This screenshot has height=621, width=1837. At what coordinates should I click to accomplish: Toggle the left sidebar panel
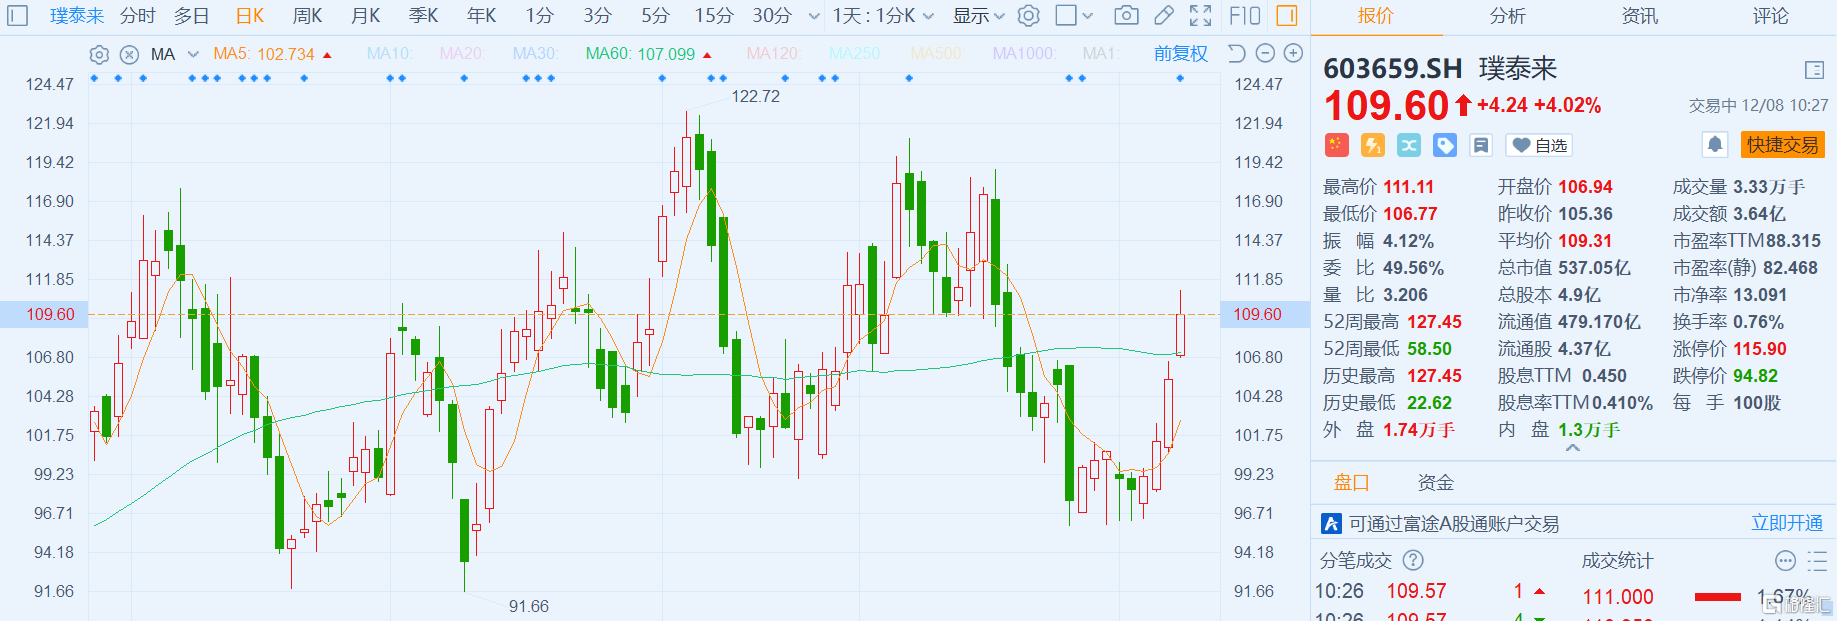point(18,16)
